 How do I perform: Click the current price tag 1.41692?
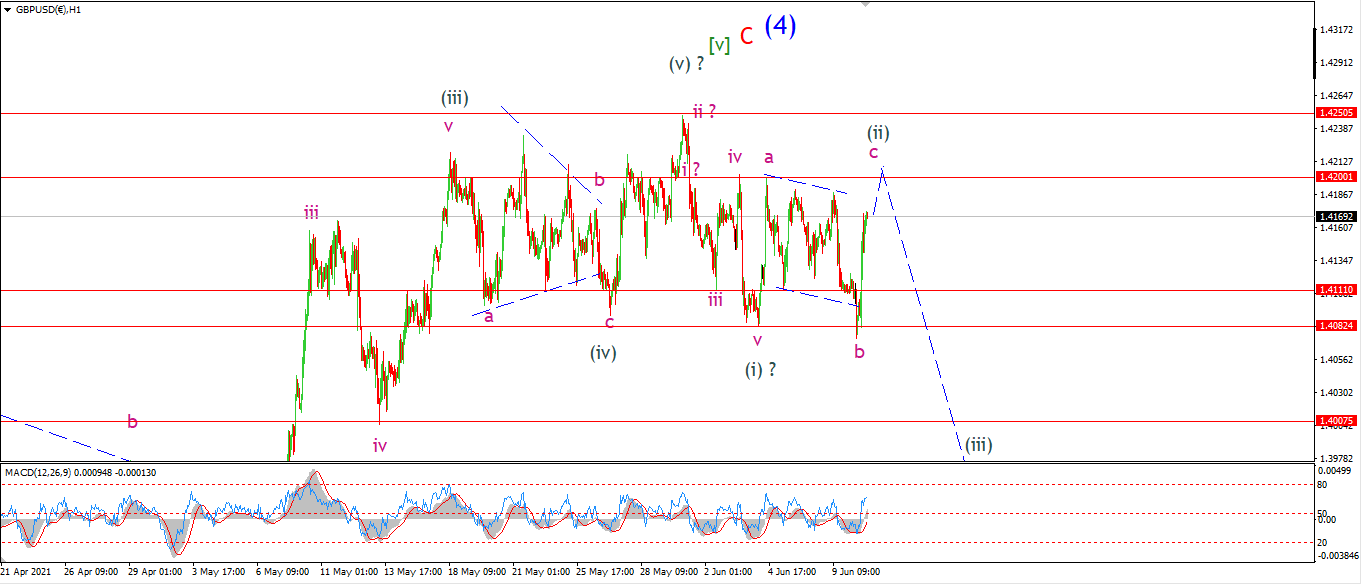[x=1336, y=216]
